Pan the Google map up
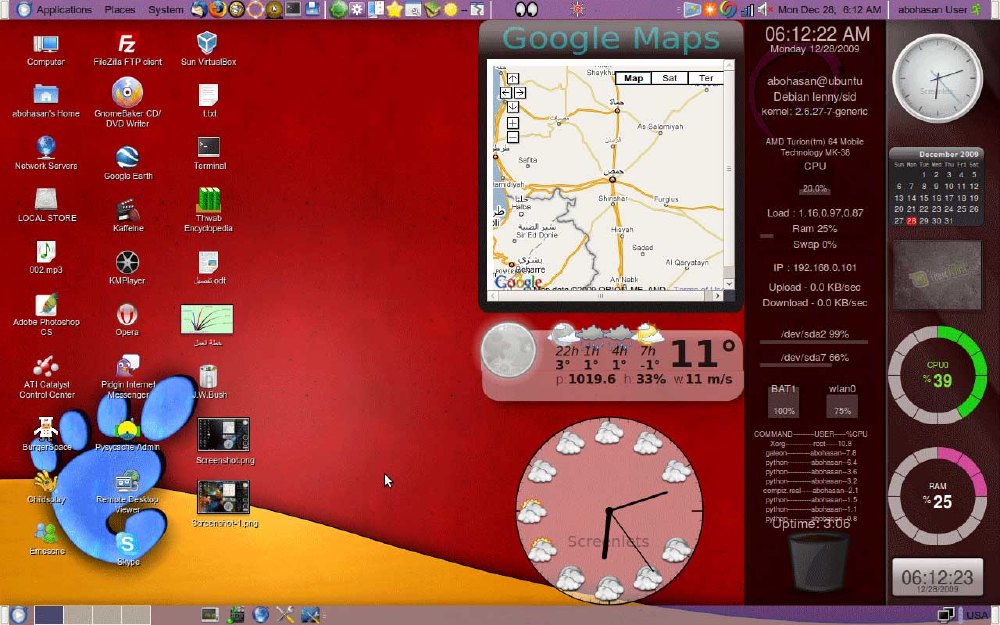 (x=513, y=78)
